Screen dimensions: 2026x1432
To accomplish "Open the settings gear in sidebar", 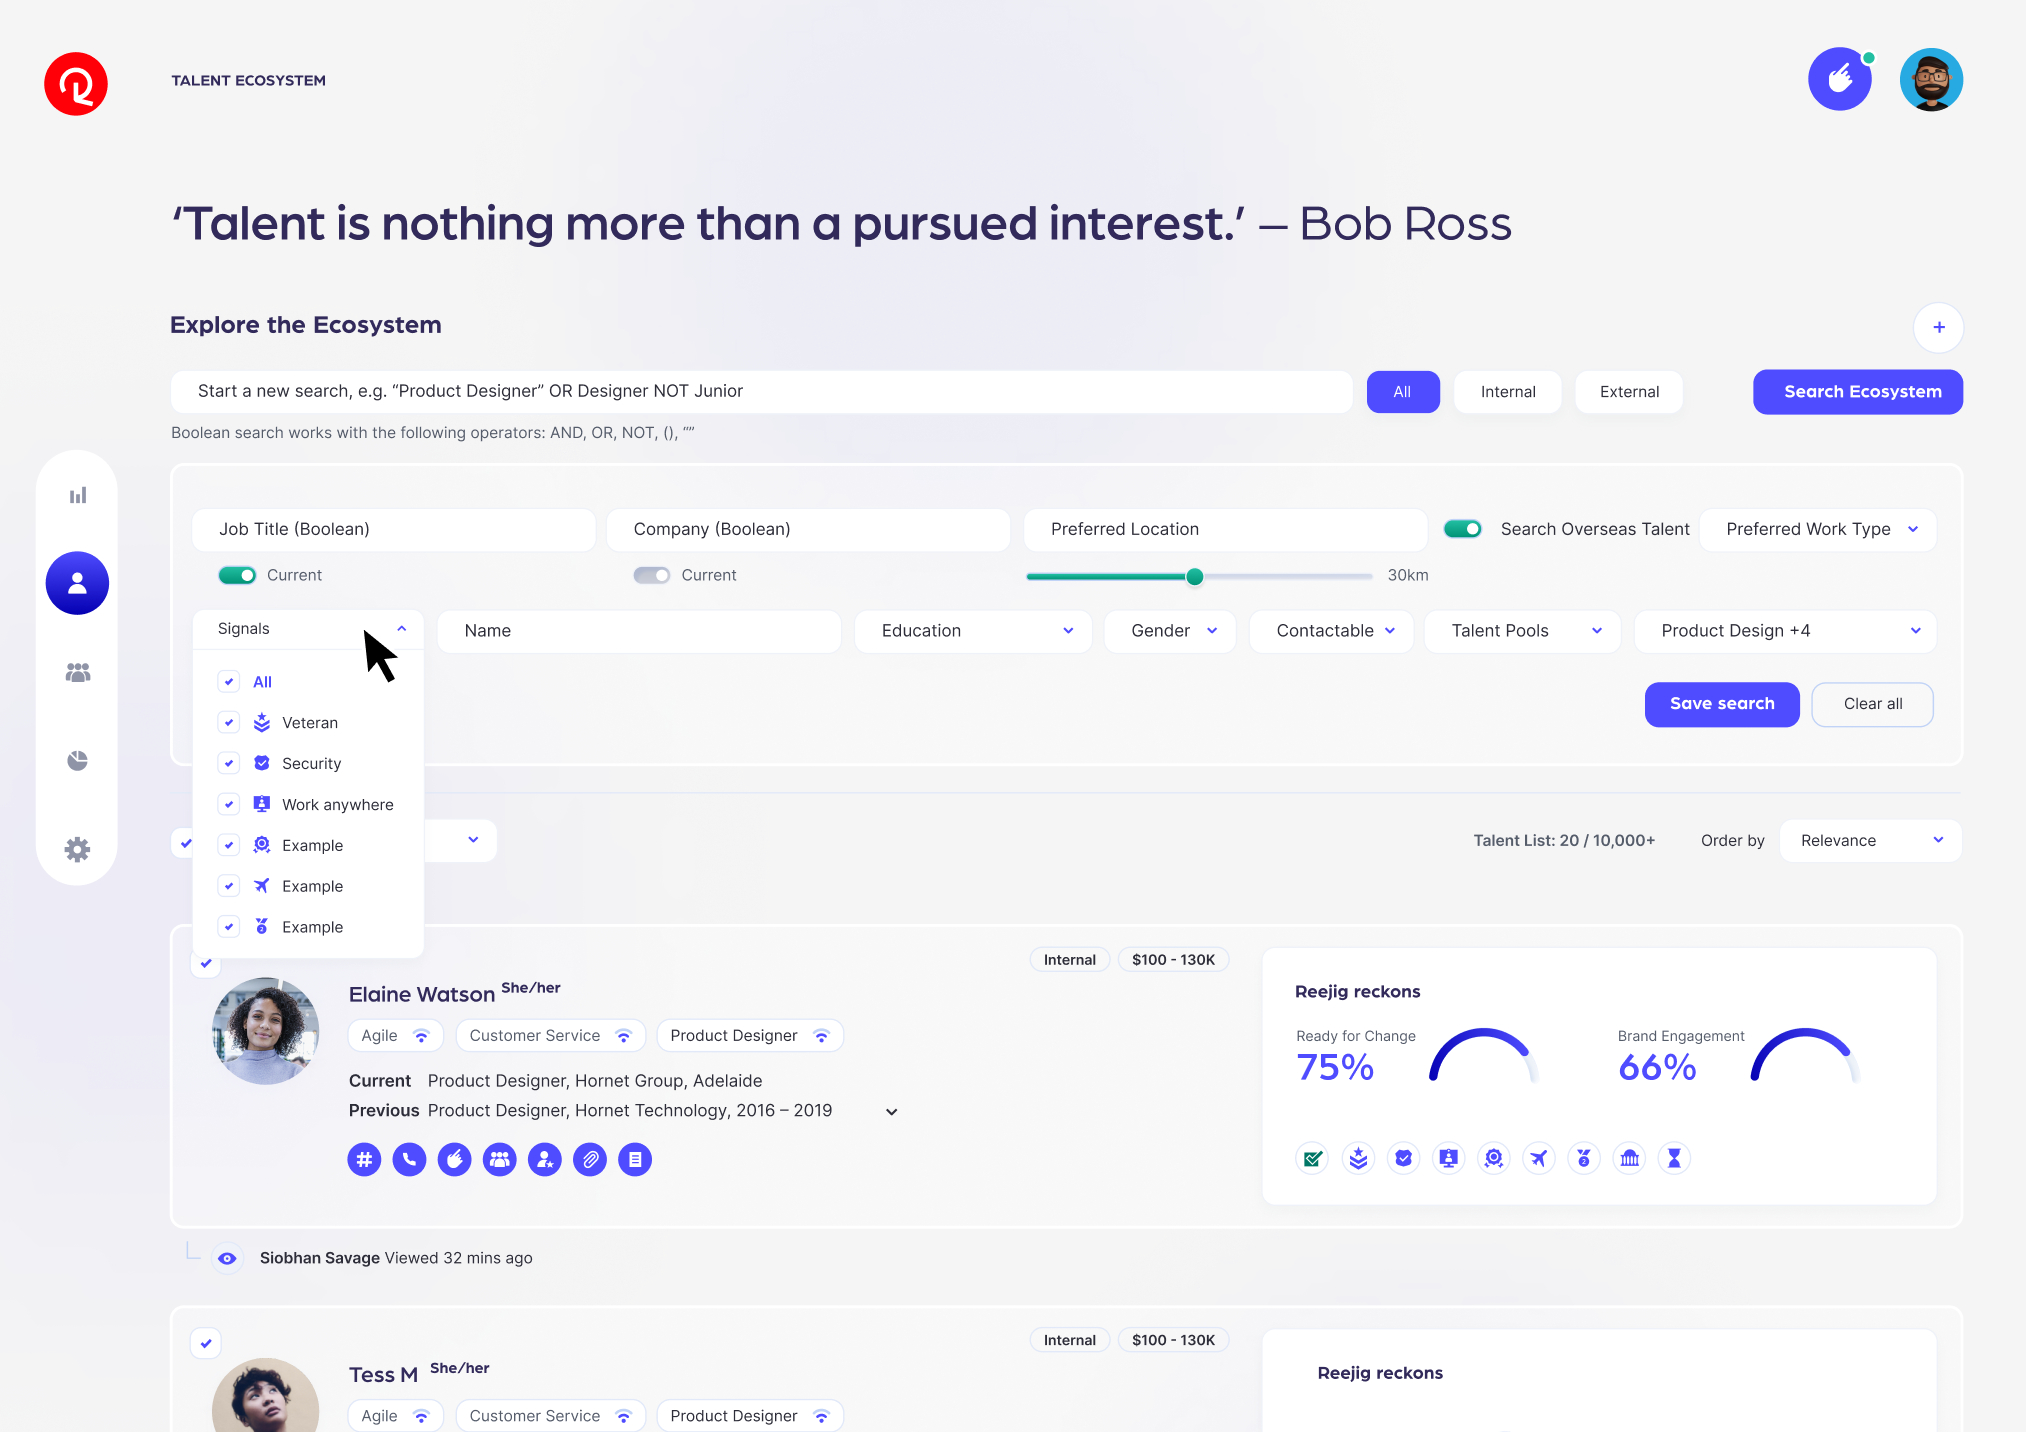I will pos(78,849).
